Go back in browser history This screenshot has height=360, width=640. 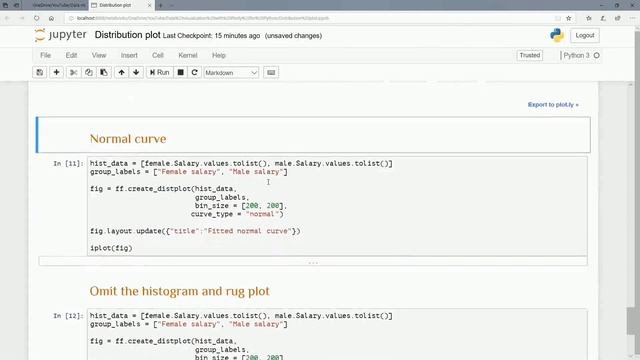tap(7, 18)
